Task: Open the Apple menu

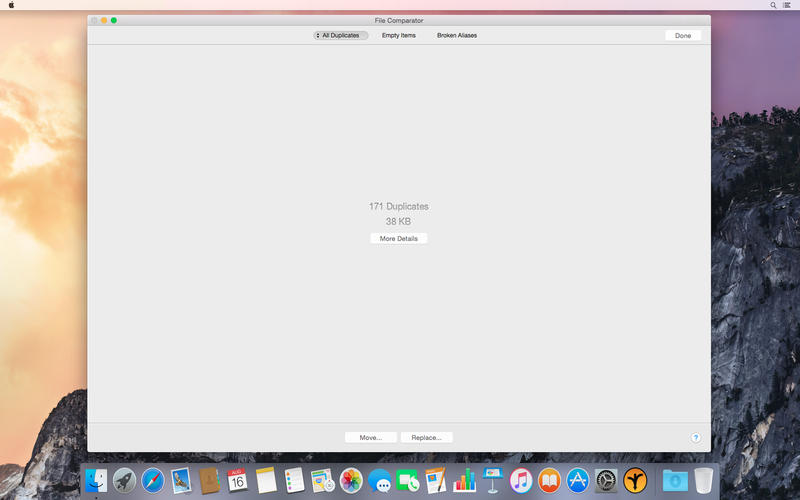Action: pyautogui.click(x=11, y=5)
